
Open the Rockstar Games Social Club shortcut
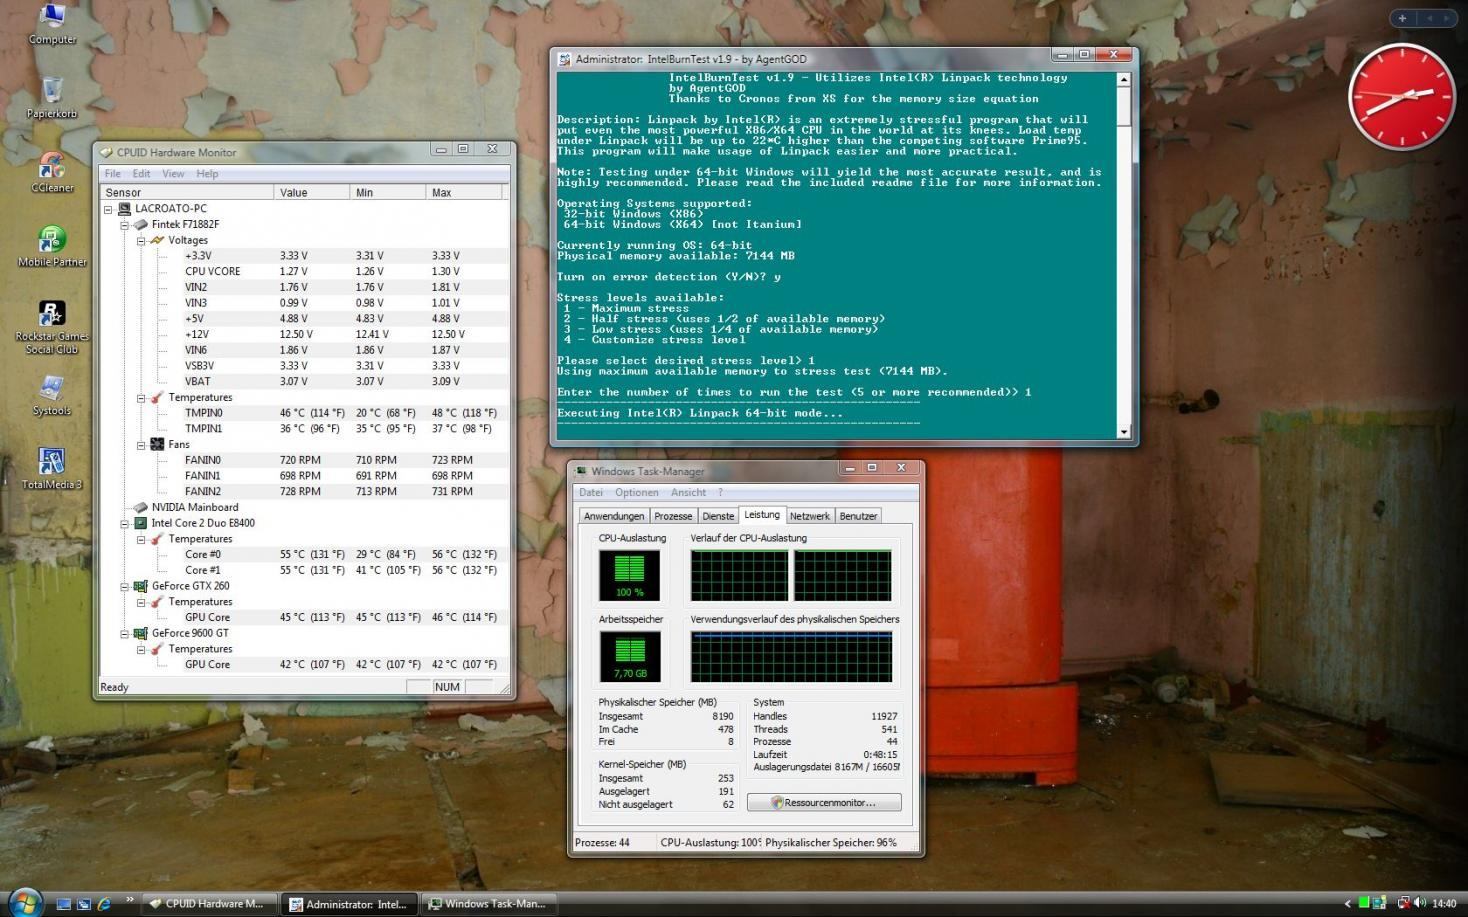pos(52,326)
